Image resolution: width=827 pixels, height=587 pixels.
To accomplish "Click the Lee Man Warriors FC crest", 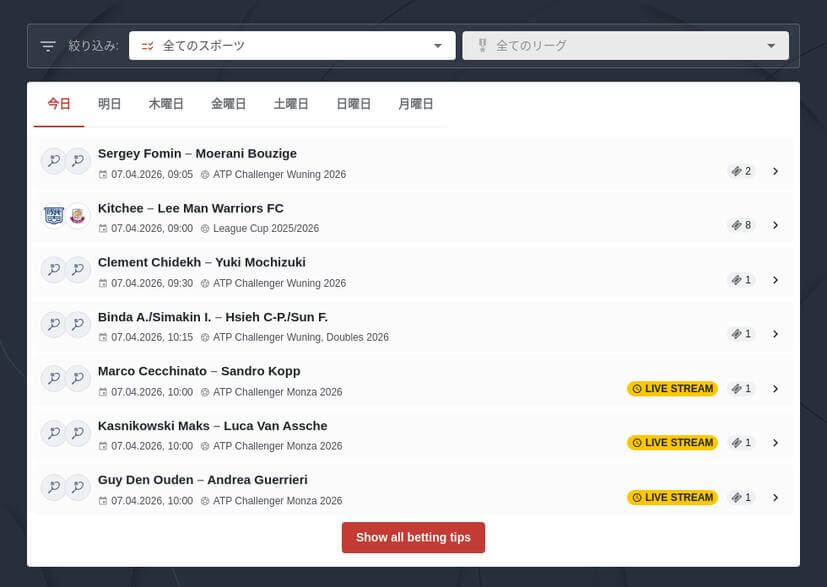I will click(78, 215).
